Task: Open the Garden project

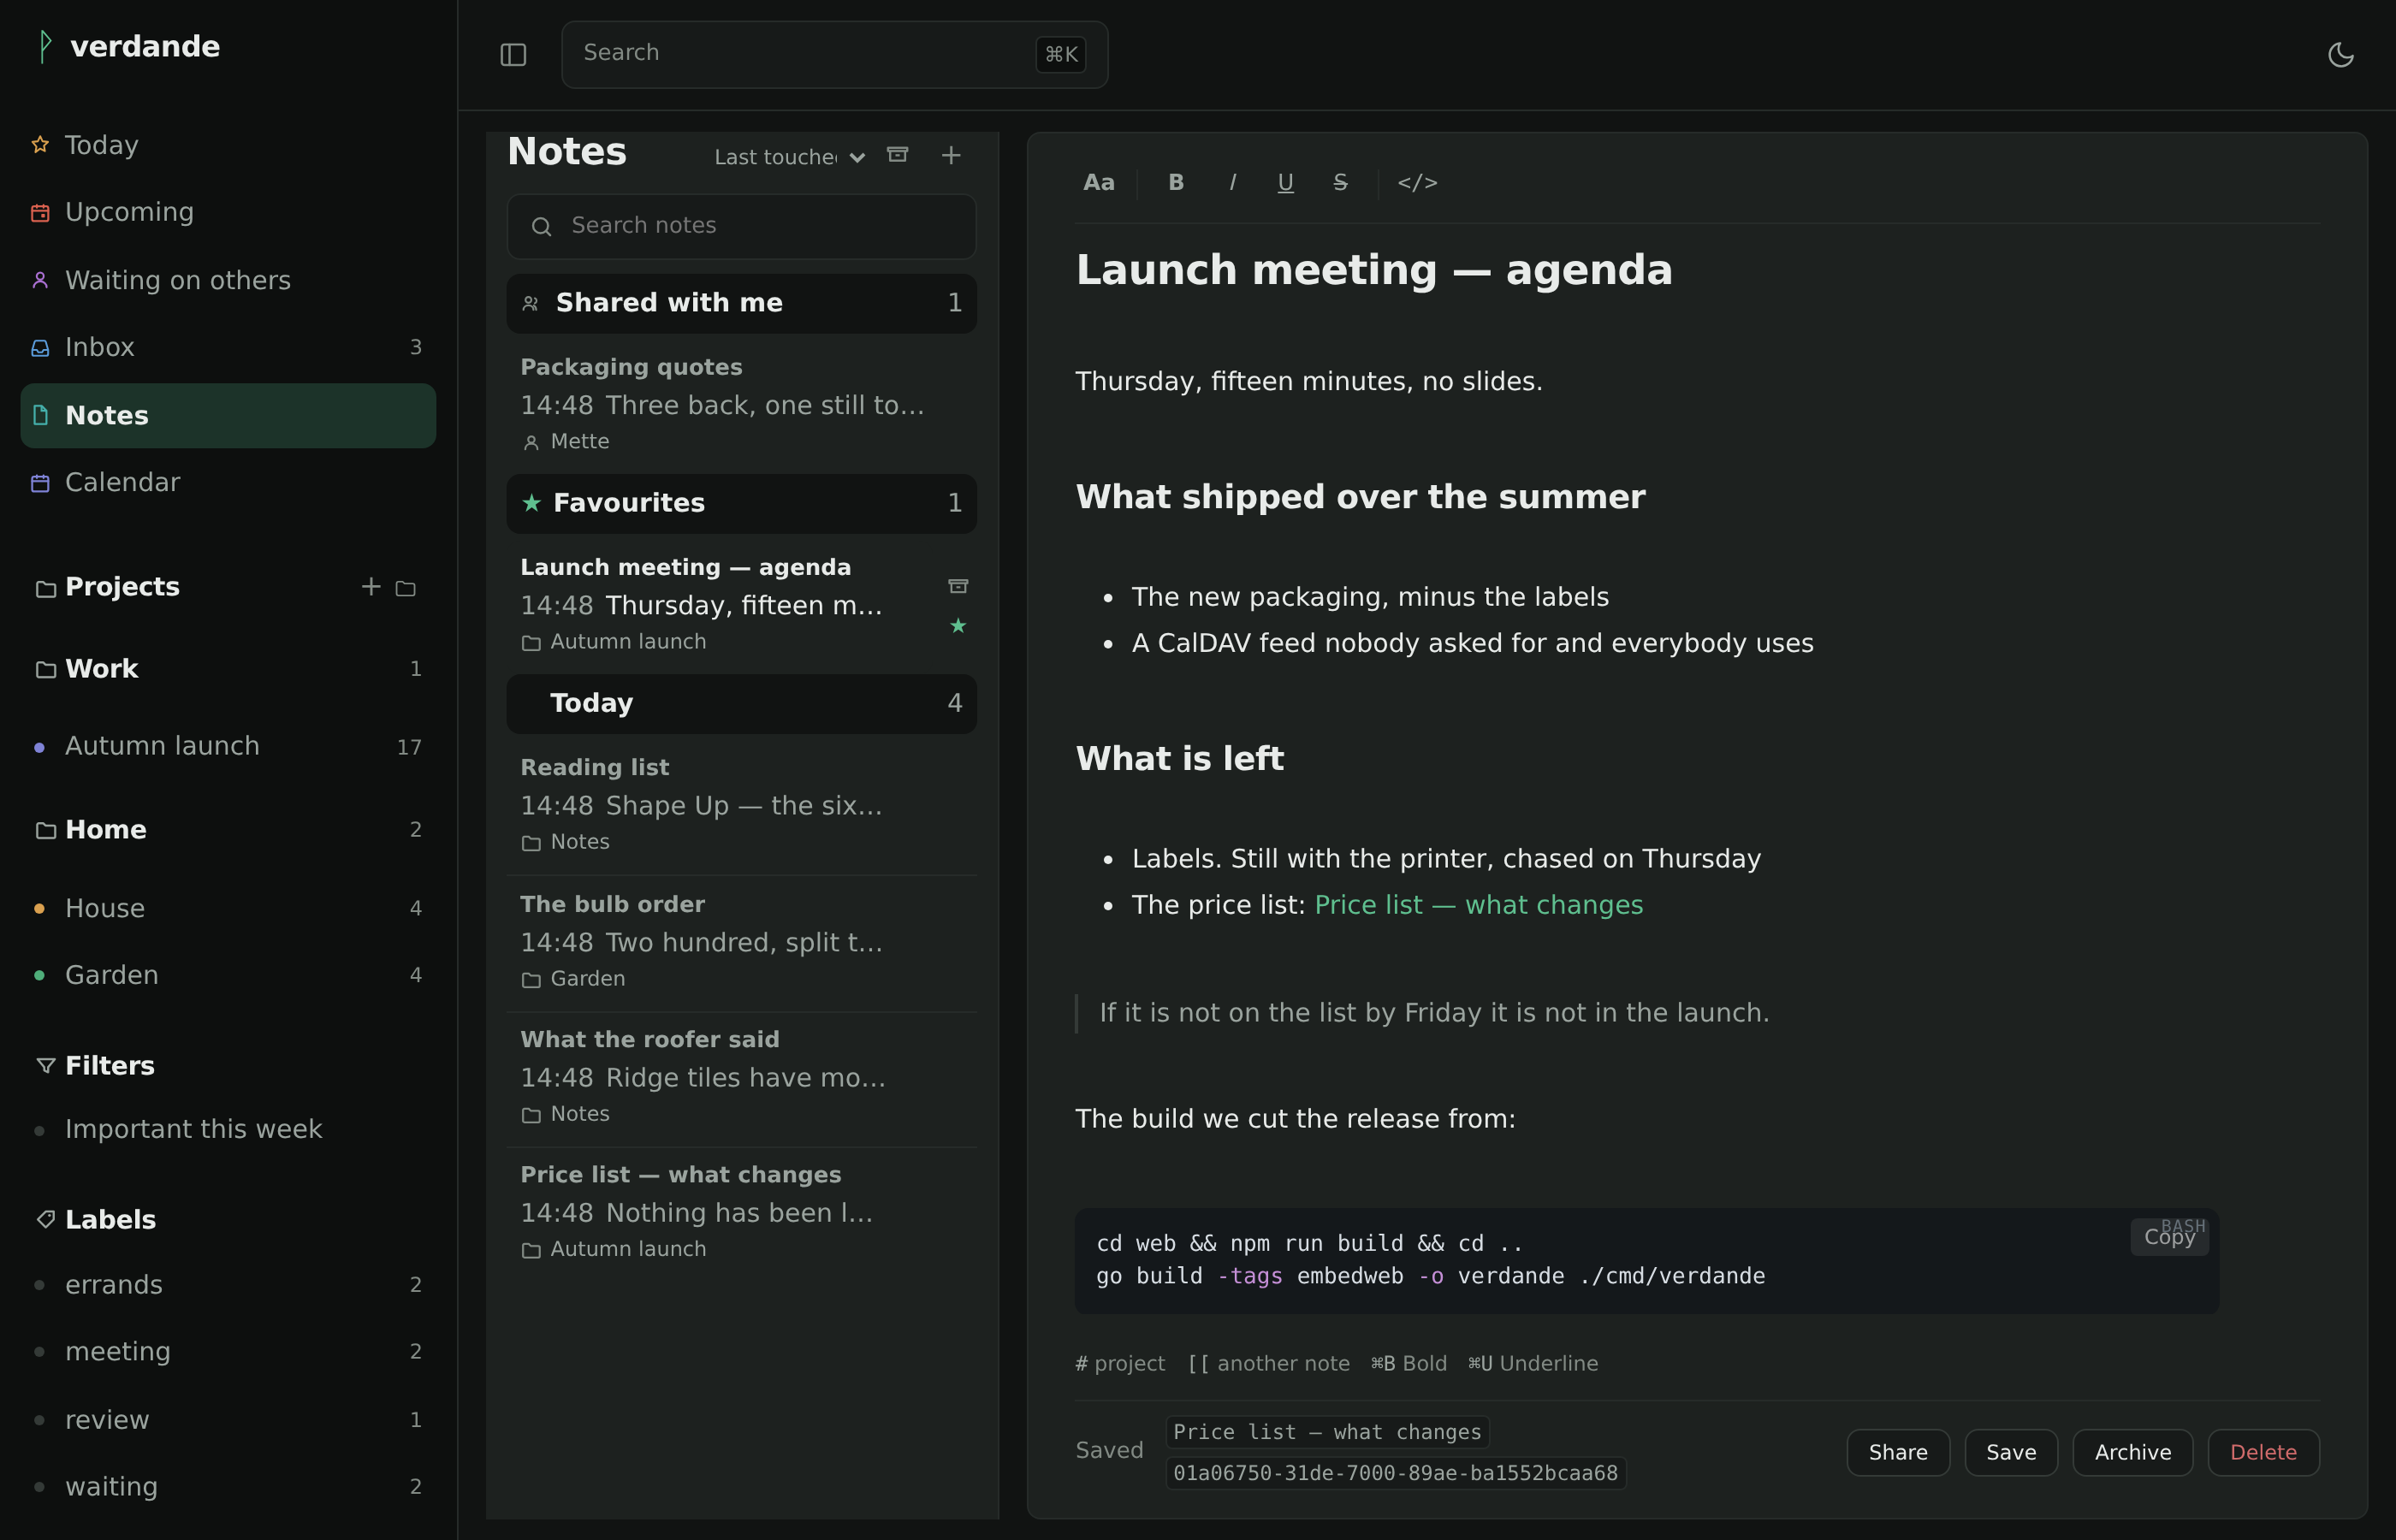Action: (228, 975)
